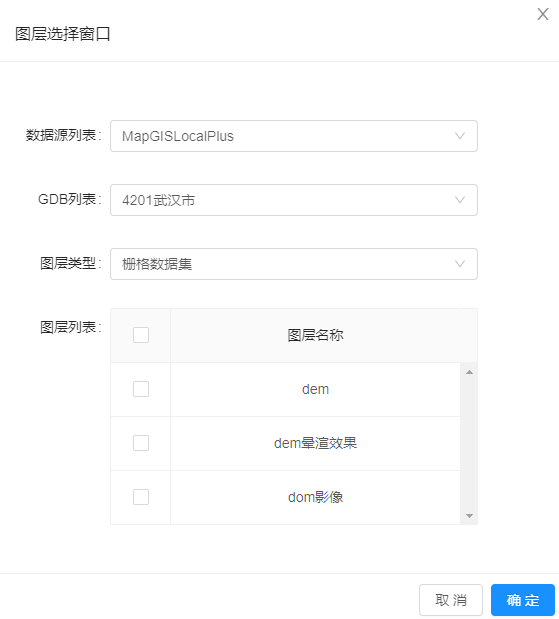Click the chevron arrow in 图层类型 field

pos(460,264)
